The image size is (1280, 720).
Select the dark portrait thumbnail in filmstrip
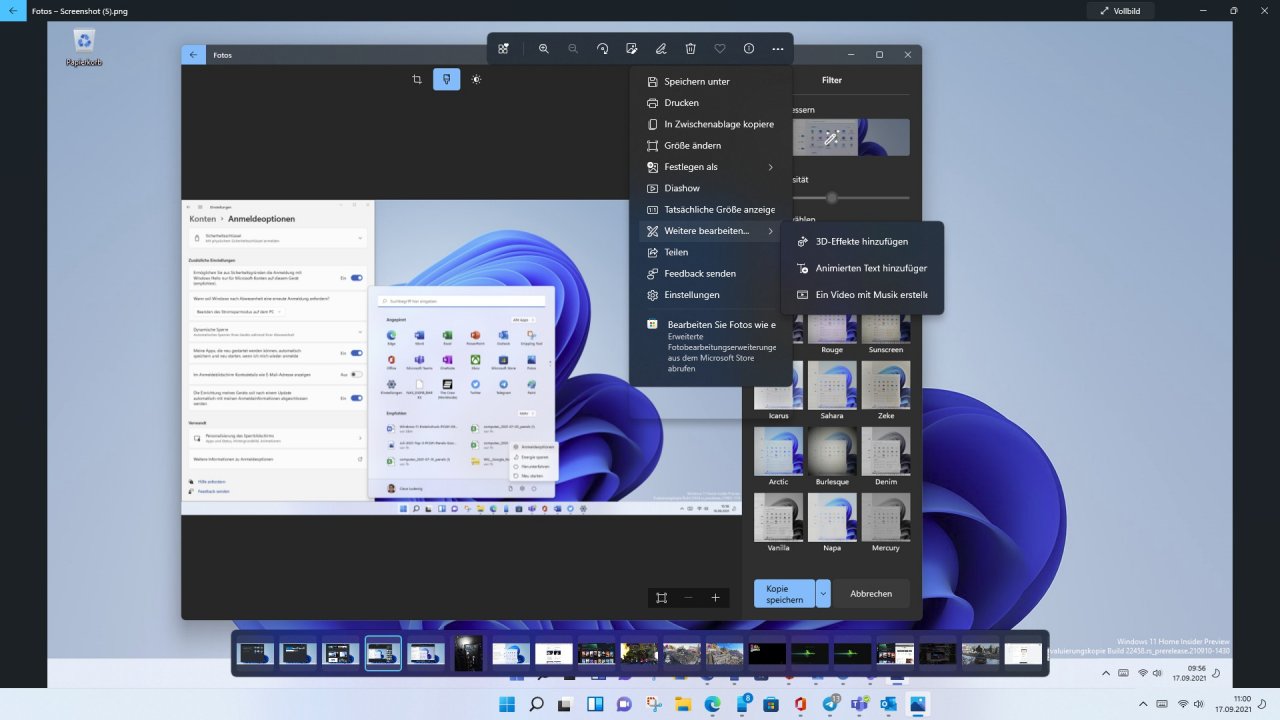coord(468,653)
